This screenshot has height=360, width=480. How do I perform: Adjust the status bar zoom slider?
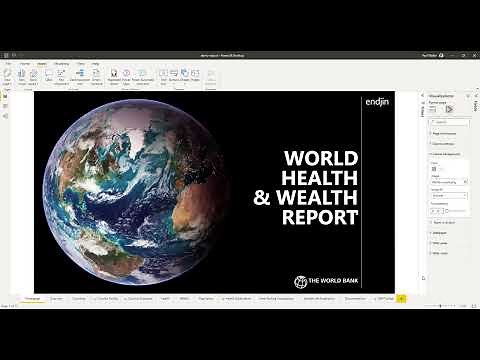[441, 305]
